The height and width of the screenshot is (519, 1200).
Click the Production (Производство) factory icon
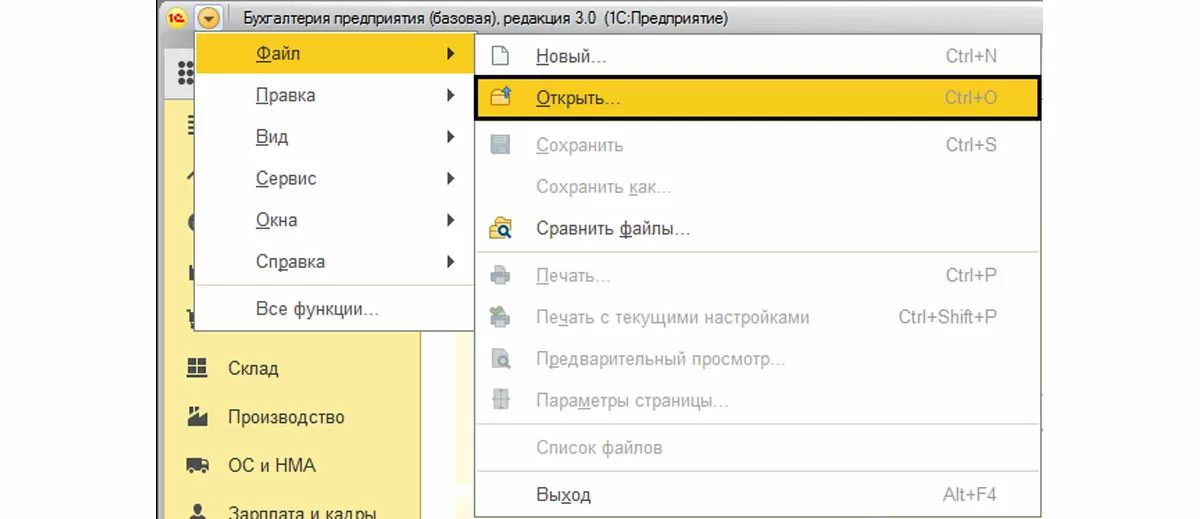click(196, 417)
